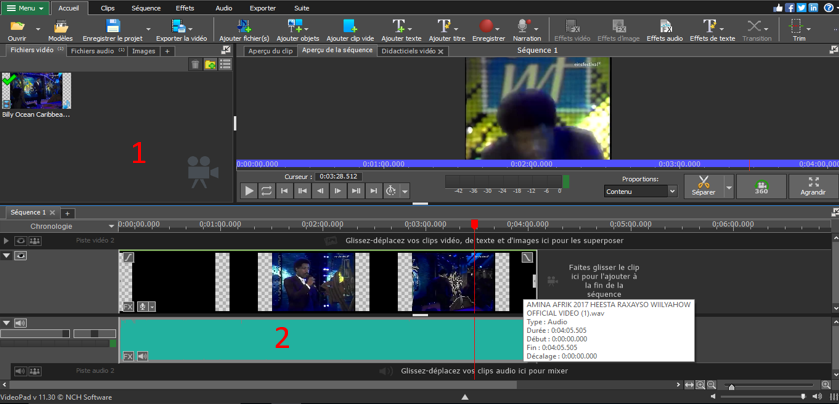
Task: Go to the end of the sequence
Action: click(x=373, y=190)
